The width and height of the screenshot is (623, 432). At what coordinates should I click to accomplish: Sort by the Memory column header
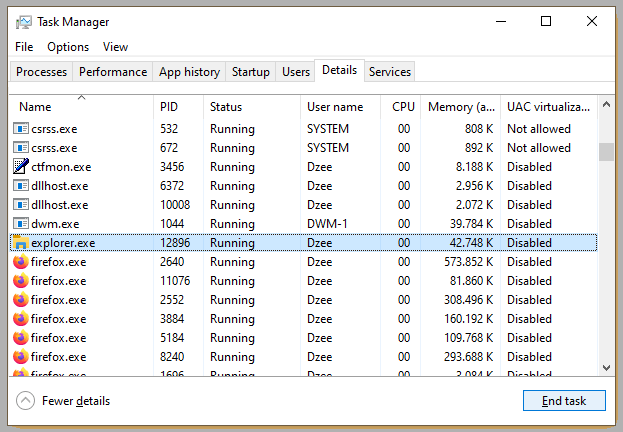click(461, 107)
